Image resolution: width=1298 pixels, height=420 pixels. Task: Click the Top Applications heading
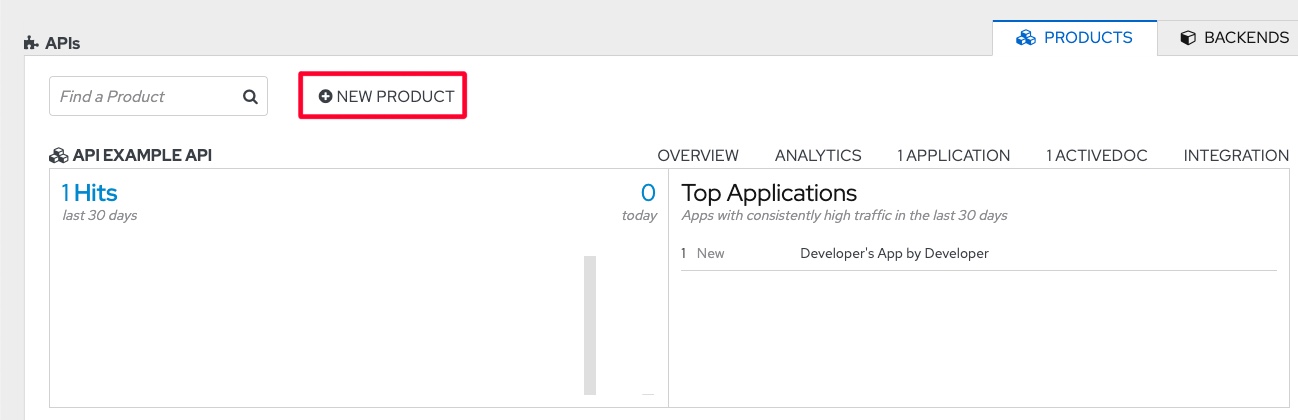click(x=769, y=193)
